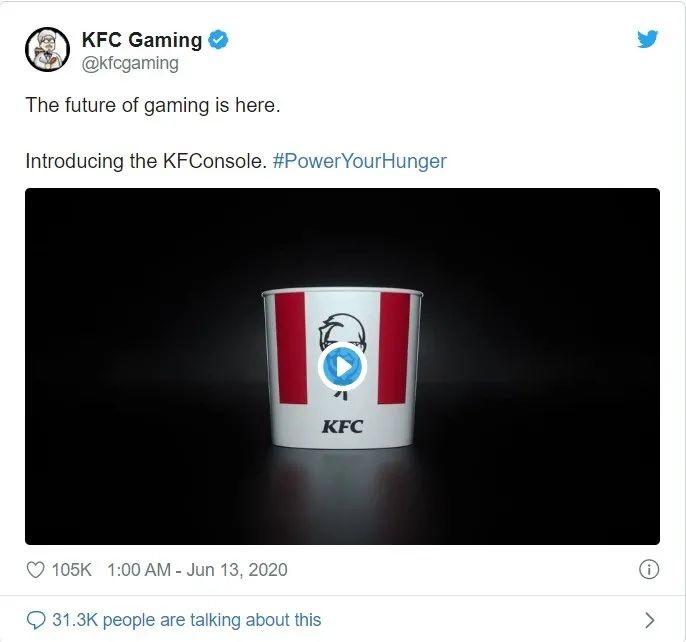This screenshot has height=642, width=686.
Task: Click the Twitter bird logo
Action: pos(647,39)
